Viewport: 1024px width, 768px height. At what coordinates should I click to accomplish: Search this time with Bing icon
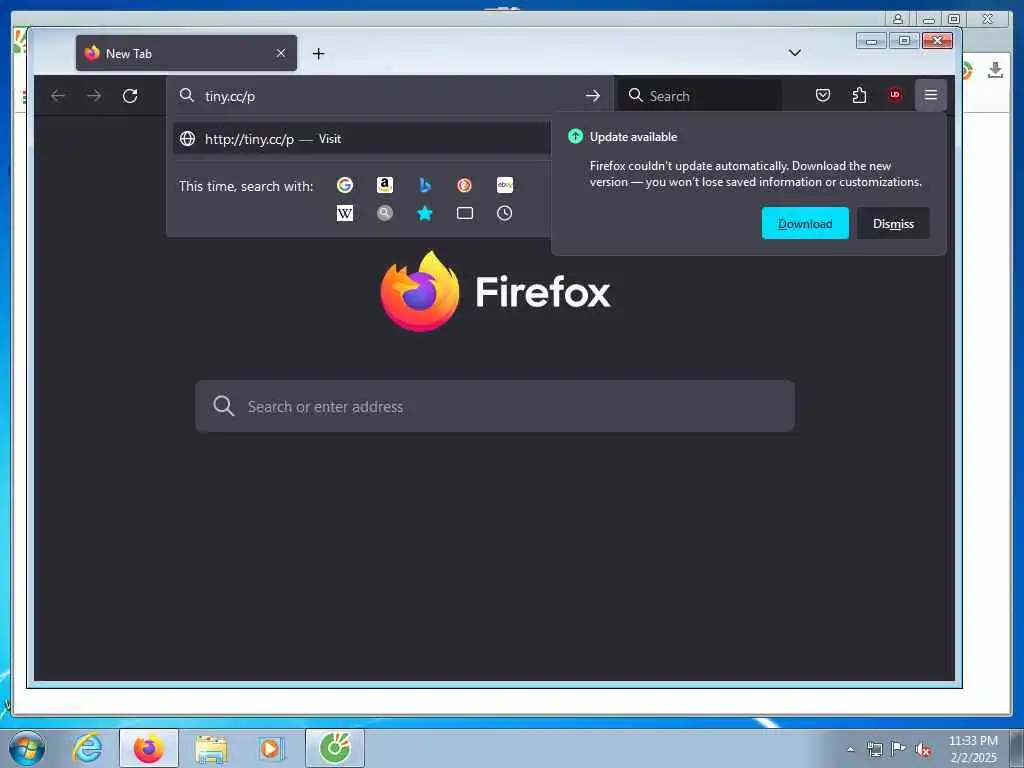point(424,185)
